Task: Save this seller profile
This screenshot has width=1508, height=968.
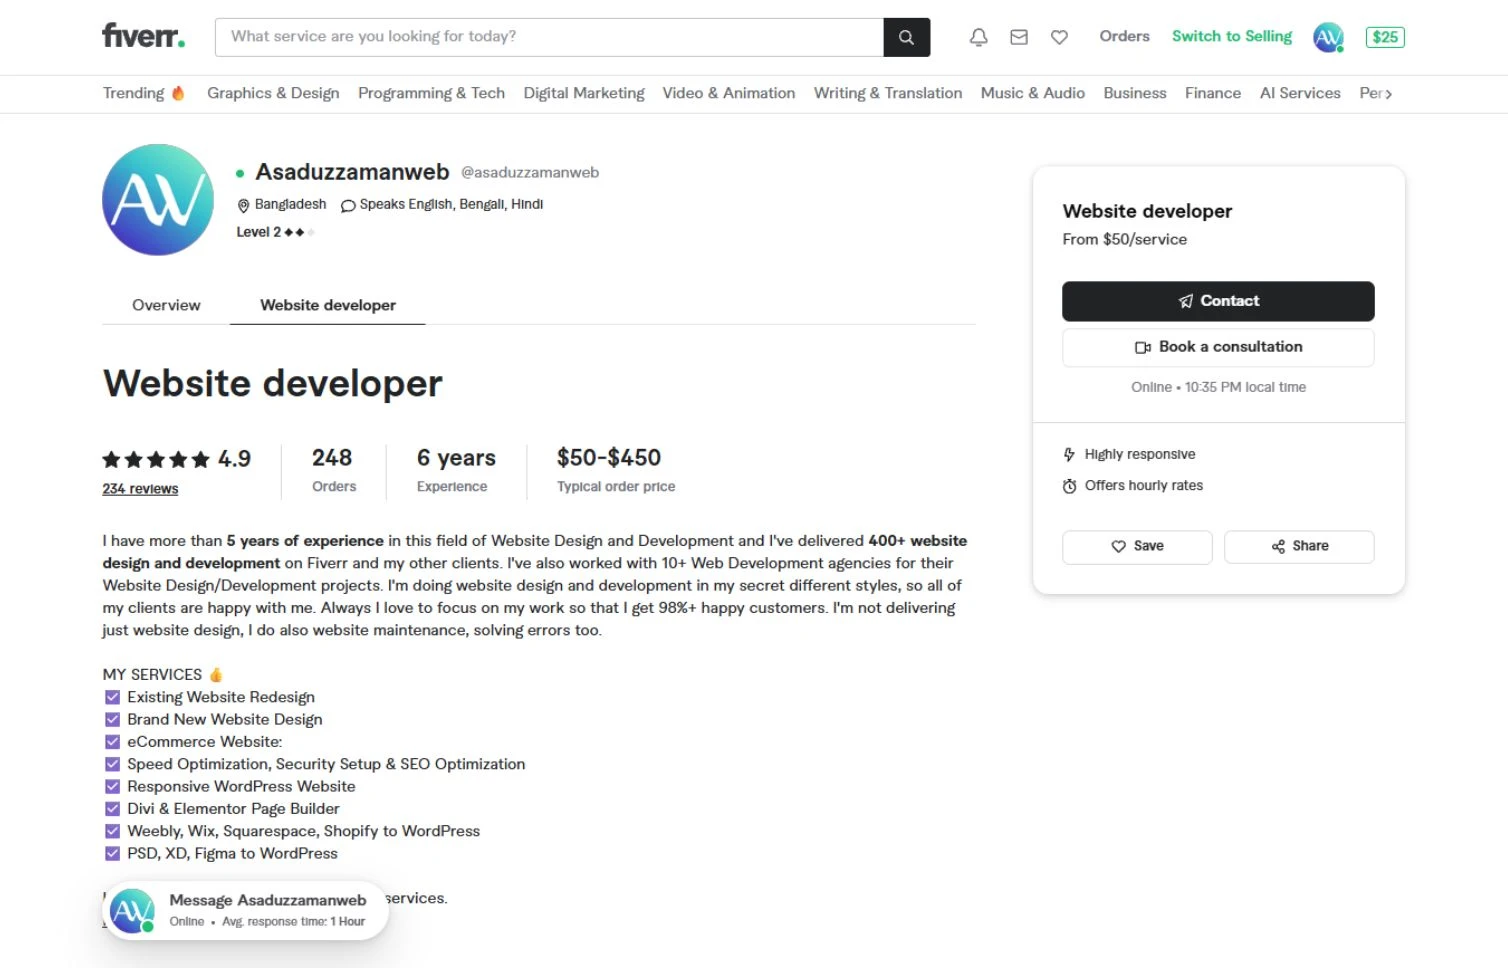Action: point(1137,546)
